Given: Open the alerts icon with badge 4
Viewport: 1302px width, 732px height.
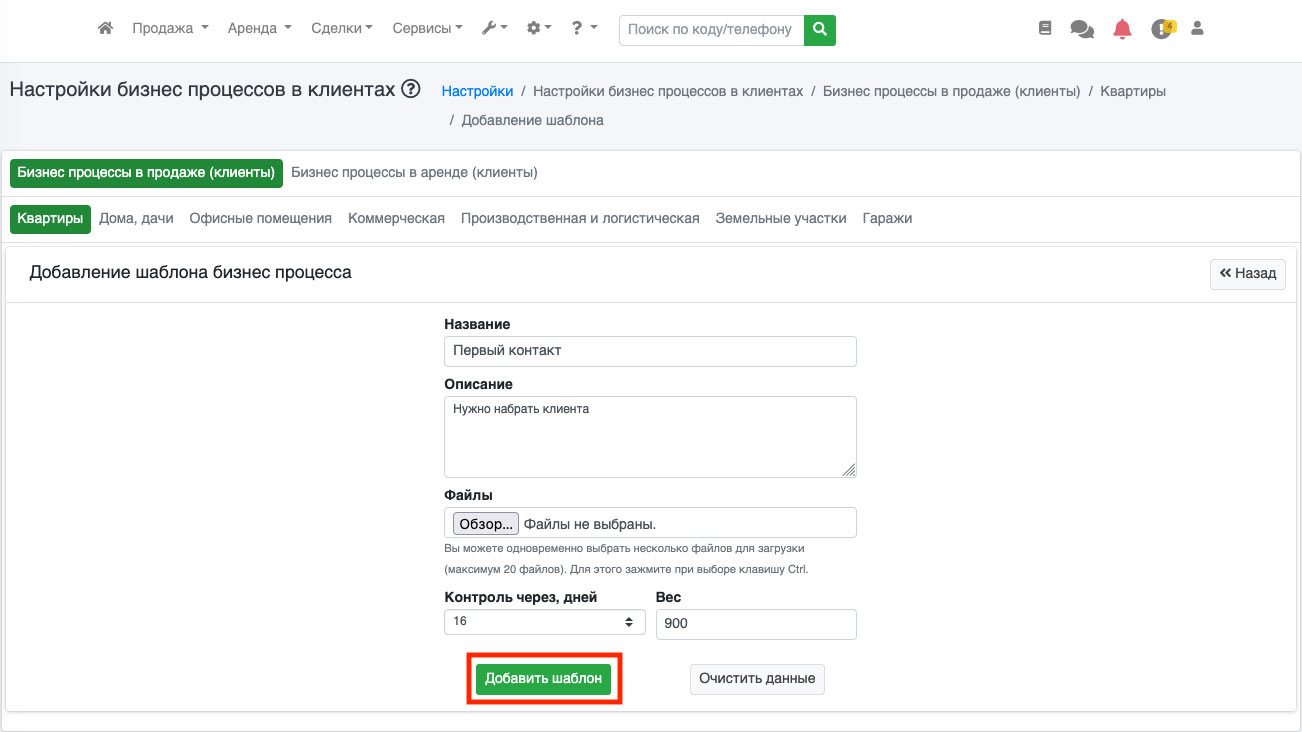Looking at the screenshot, I should point(1162,29).
